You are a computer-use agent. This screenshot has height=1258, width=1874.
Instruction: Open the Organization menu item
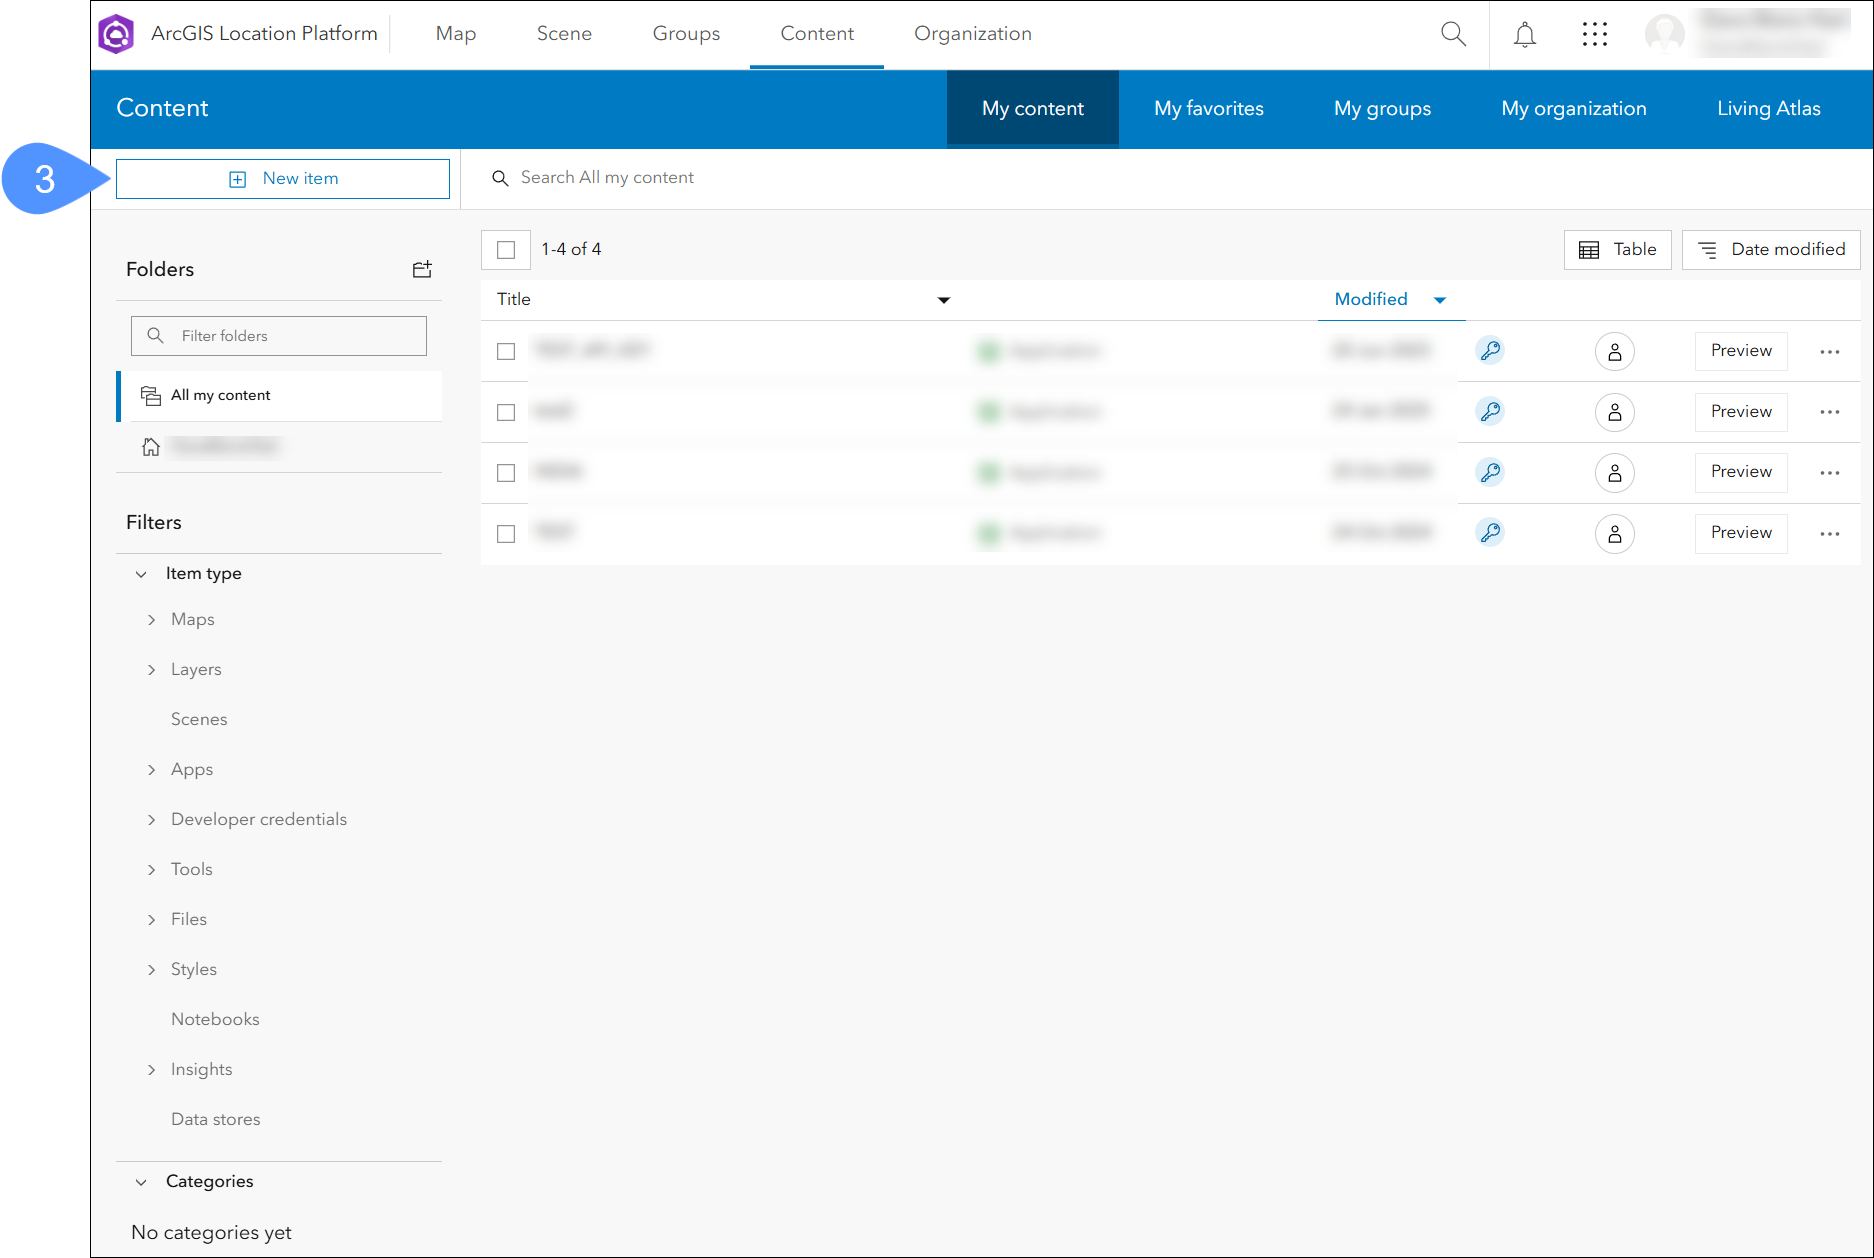[x=972, y=34]
